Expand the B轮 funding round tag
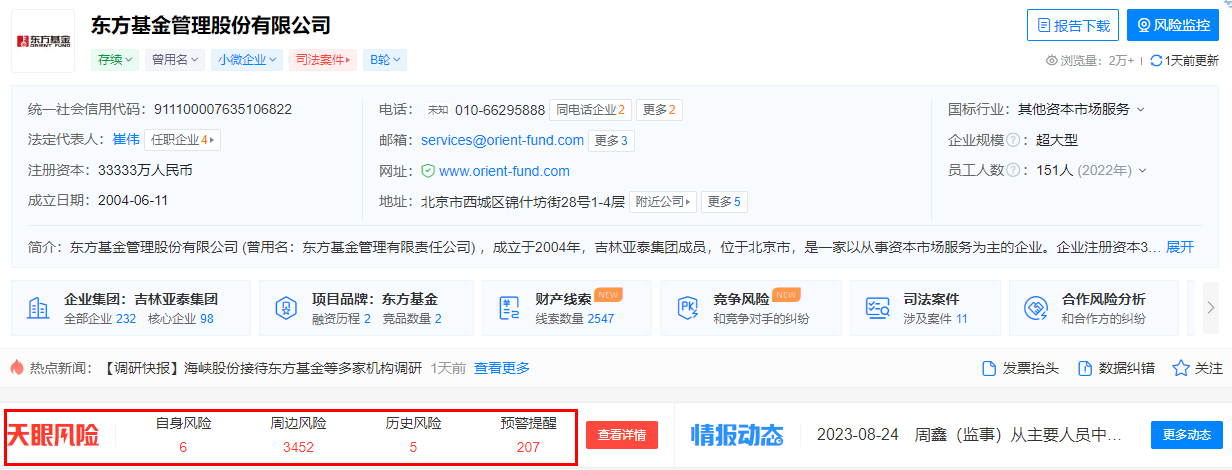 pyautogui.click(x=384, y=60)
